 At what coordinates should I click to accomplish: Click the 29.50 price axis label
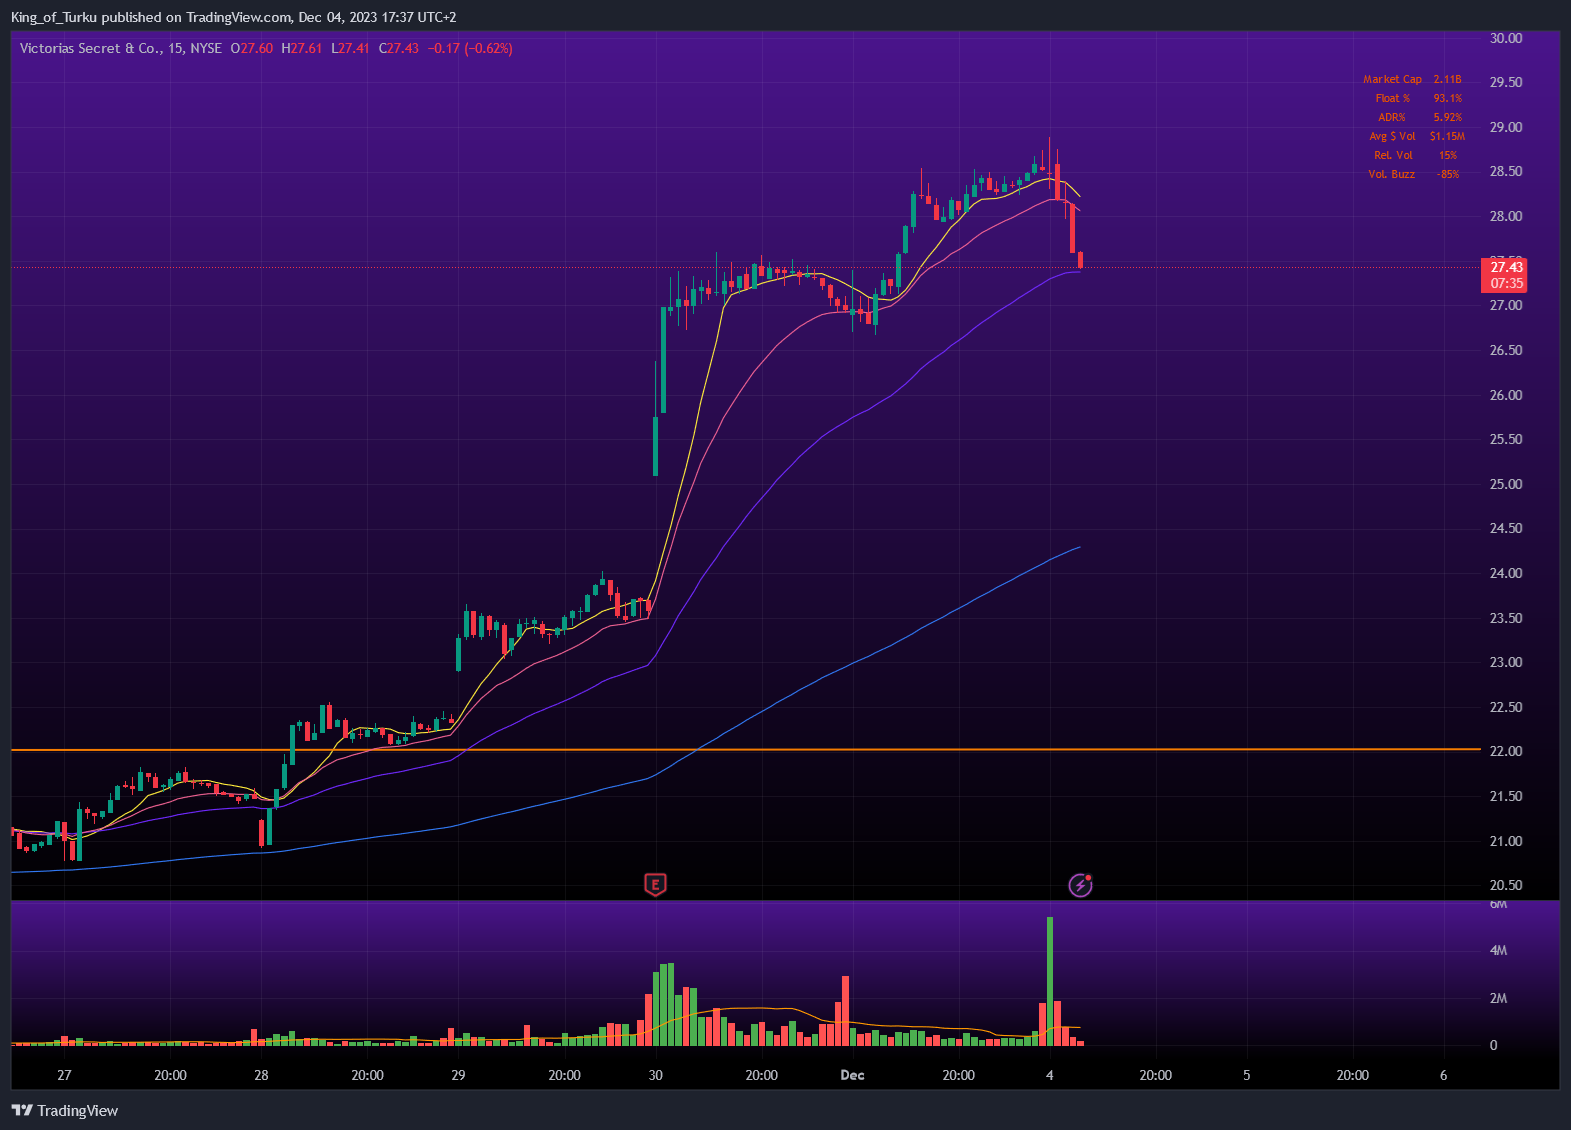tap(1505, 82)
